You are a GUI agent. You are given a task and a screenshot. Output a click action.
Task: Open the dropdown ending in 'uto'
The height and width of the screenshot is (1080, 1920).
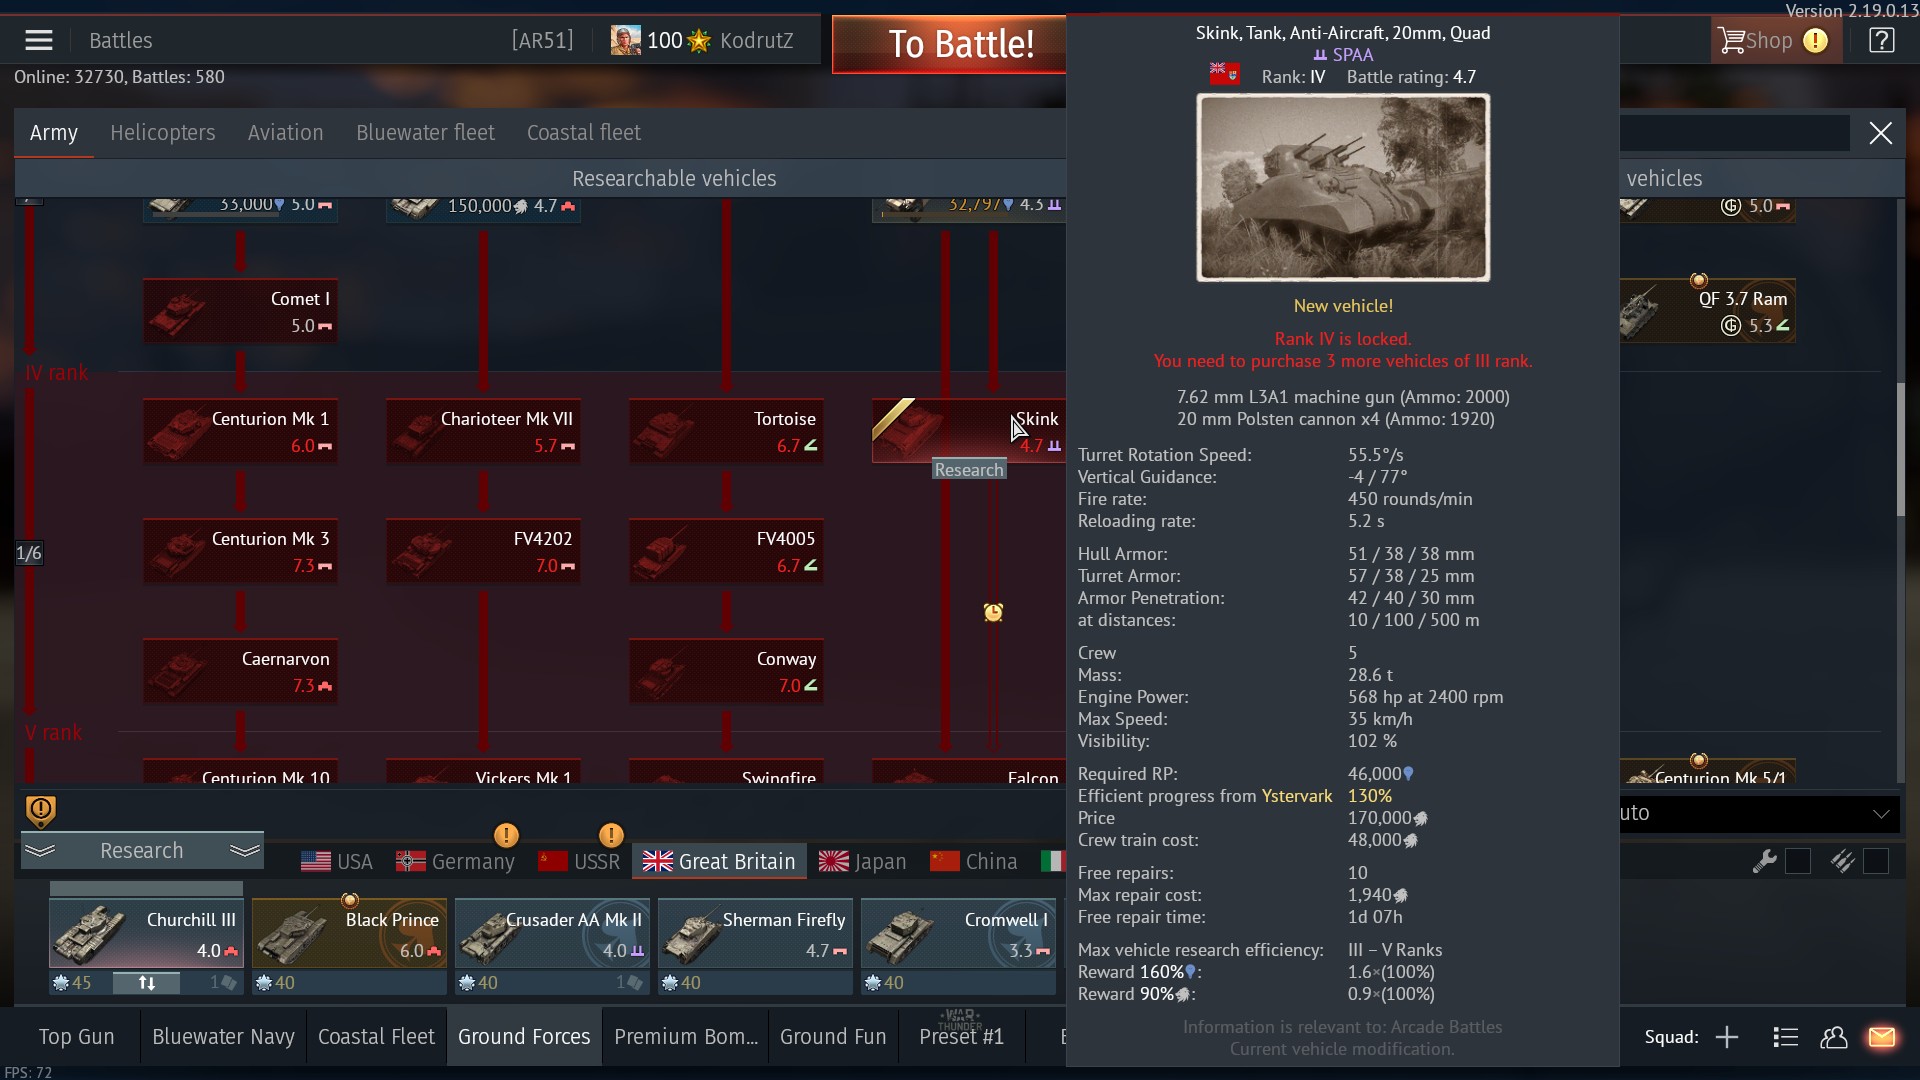click(1757, 813)
